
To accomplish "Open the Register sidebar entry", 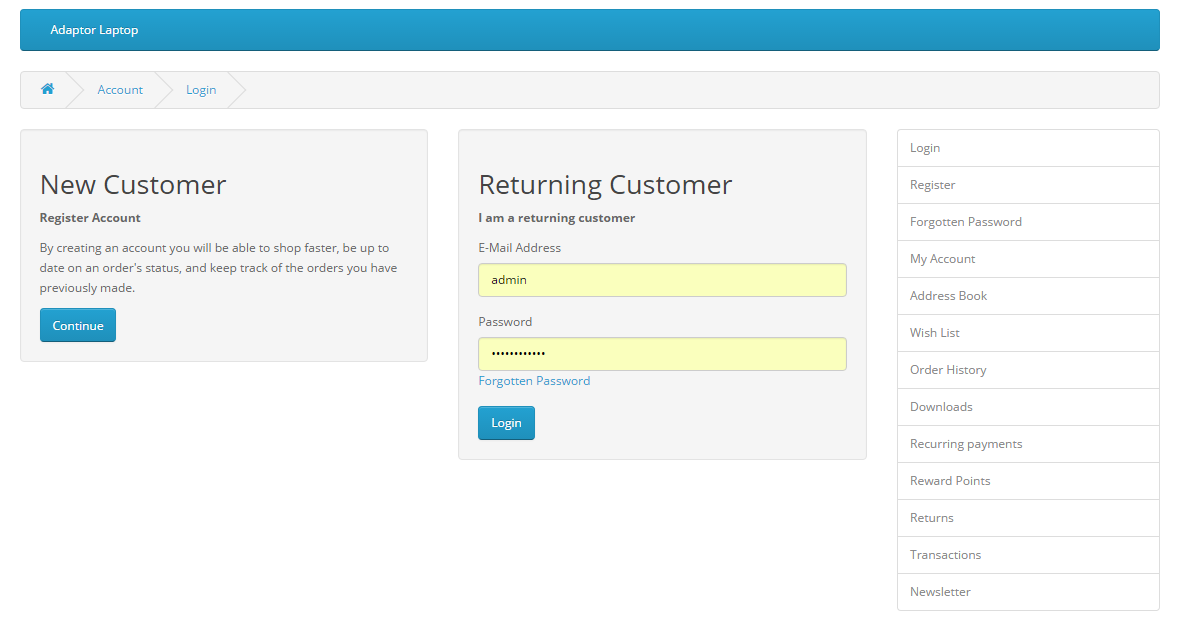I will pos(932,184).
